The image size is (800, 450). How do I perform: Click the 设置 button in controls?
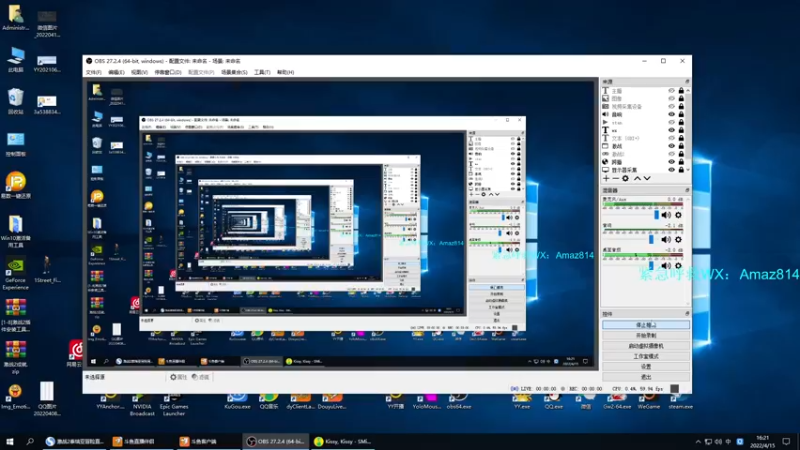[x=646, y=366]
